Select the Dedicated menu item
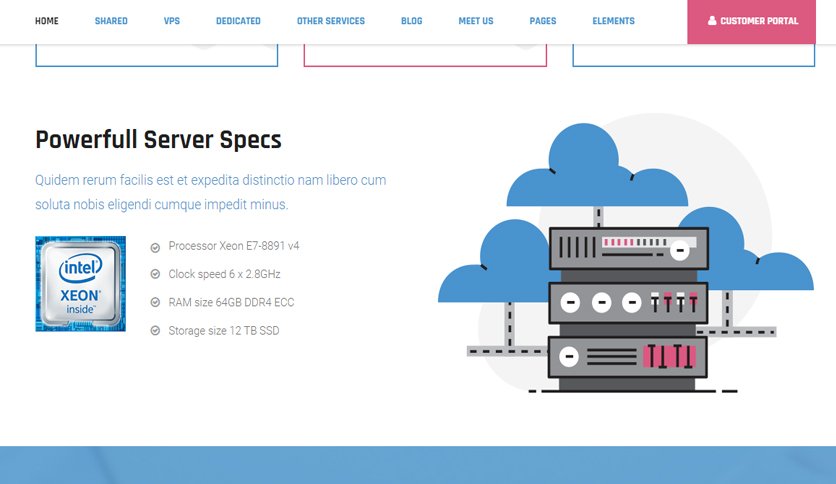This screenshot has width=836, height=484. [238, 21]
